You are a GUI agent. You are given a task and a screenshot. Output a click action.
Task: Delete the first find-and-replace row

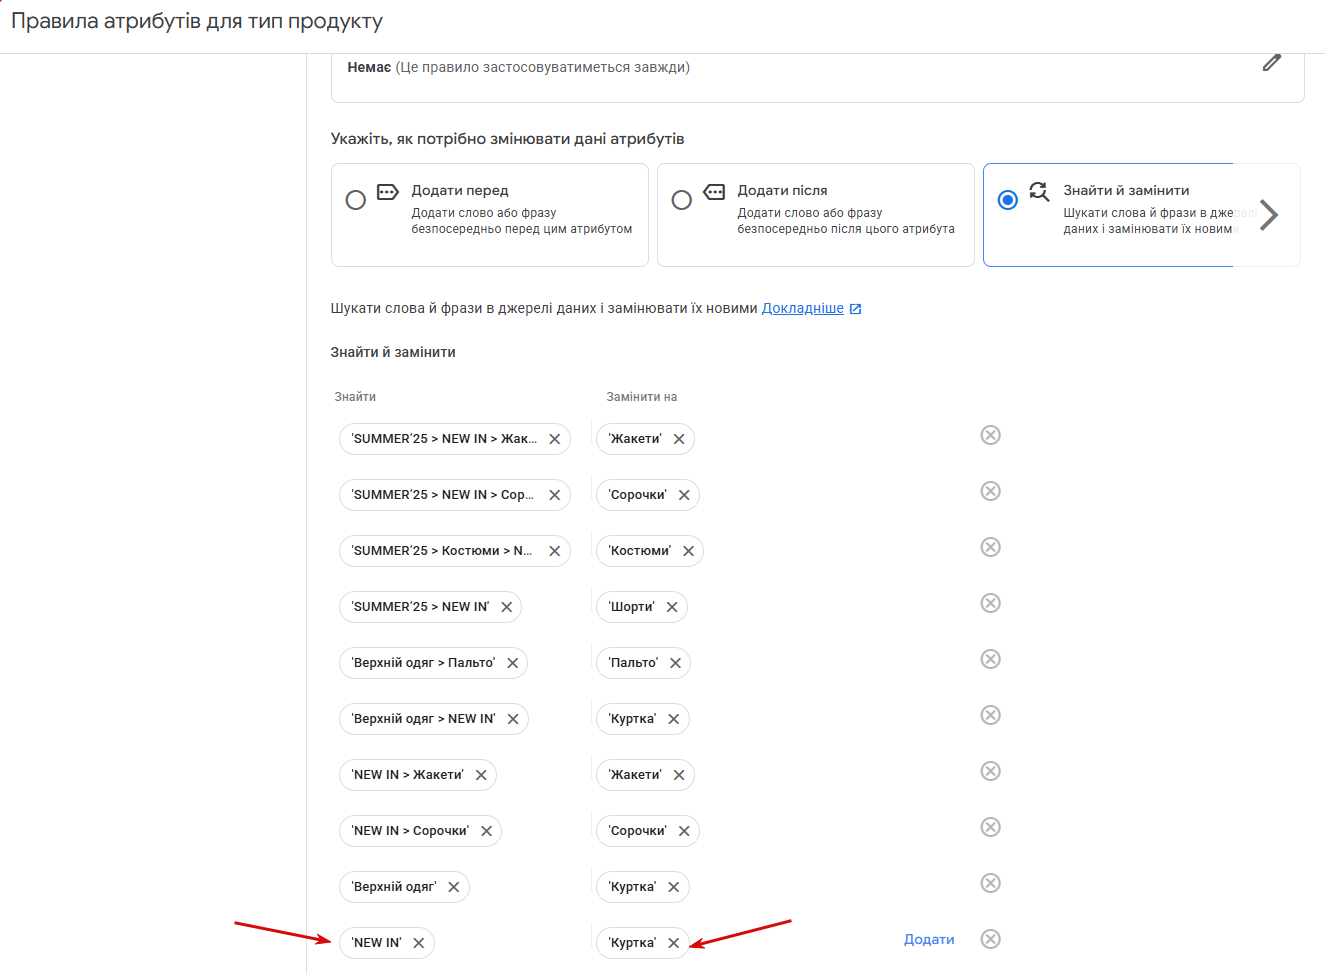(990, 435)
